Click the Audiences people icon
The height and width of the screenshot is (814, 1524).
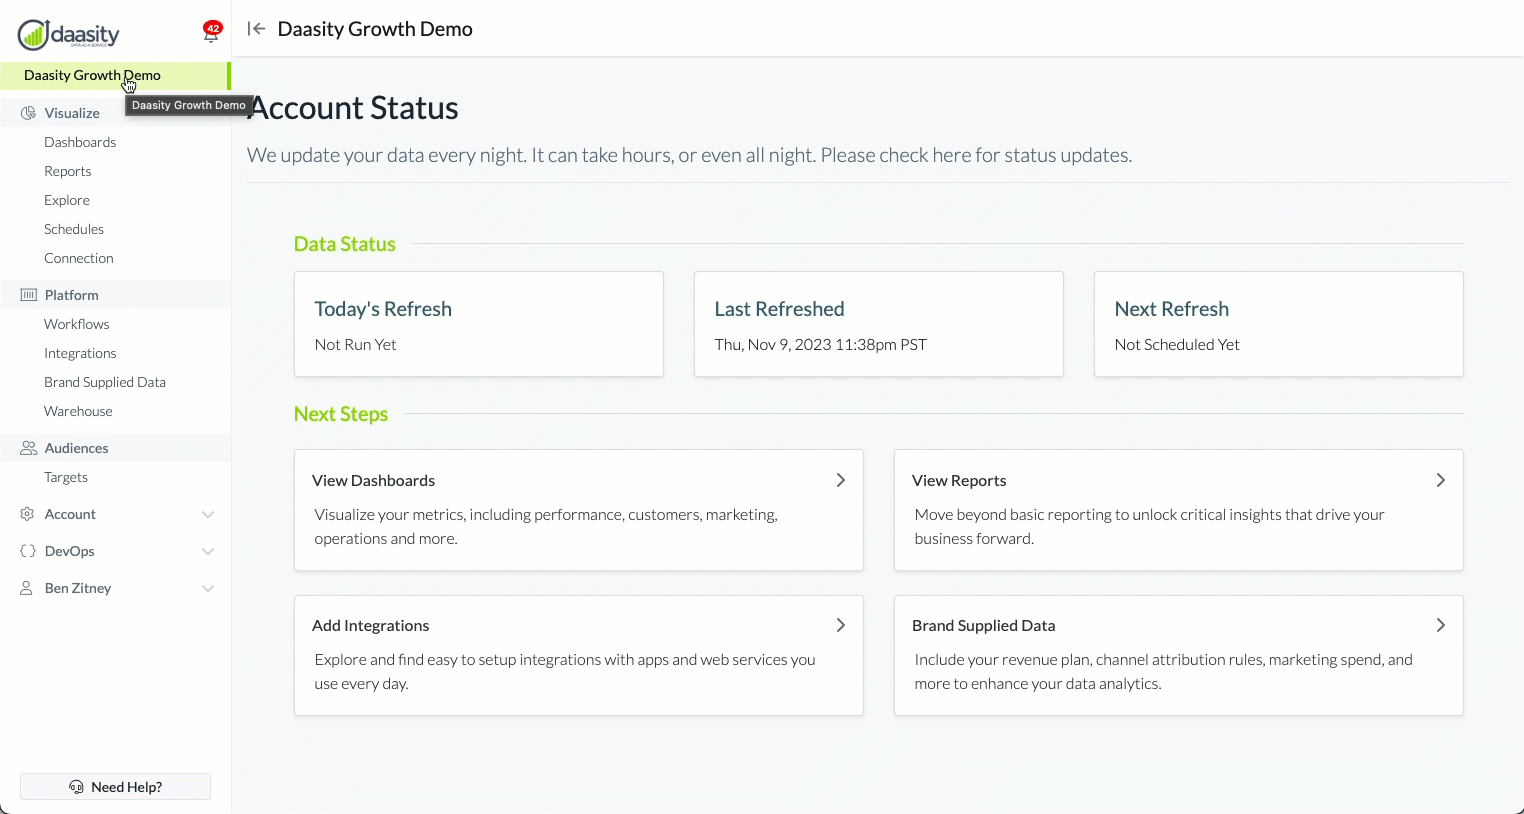28,448
